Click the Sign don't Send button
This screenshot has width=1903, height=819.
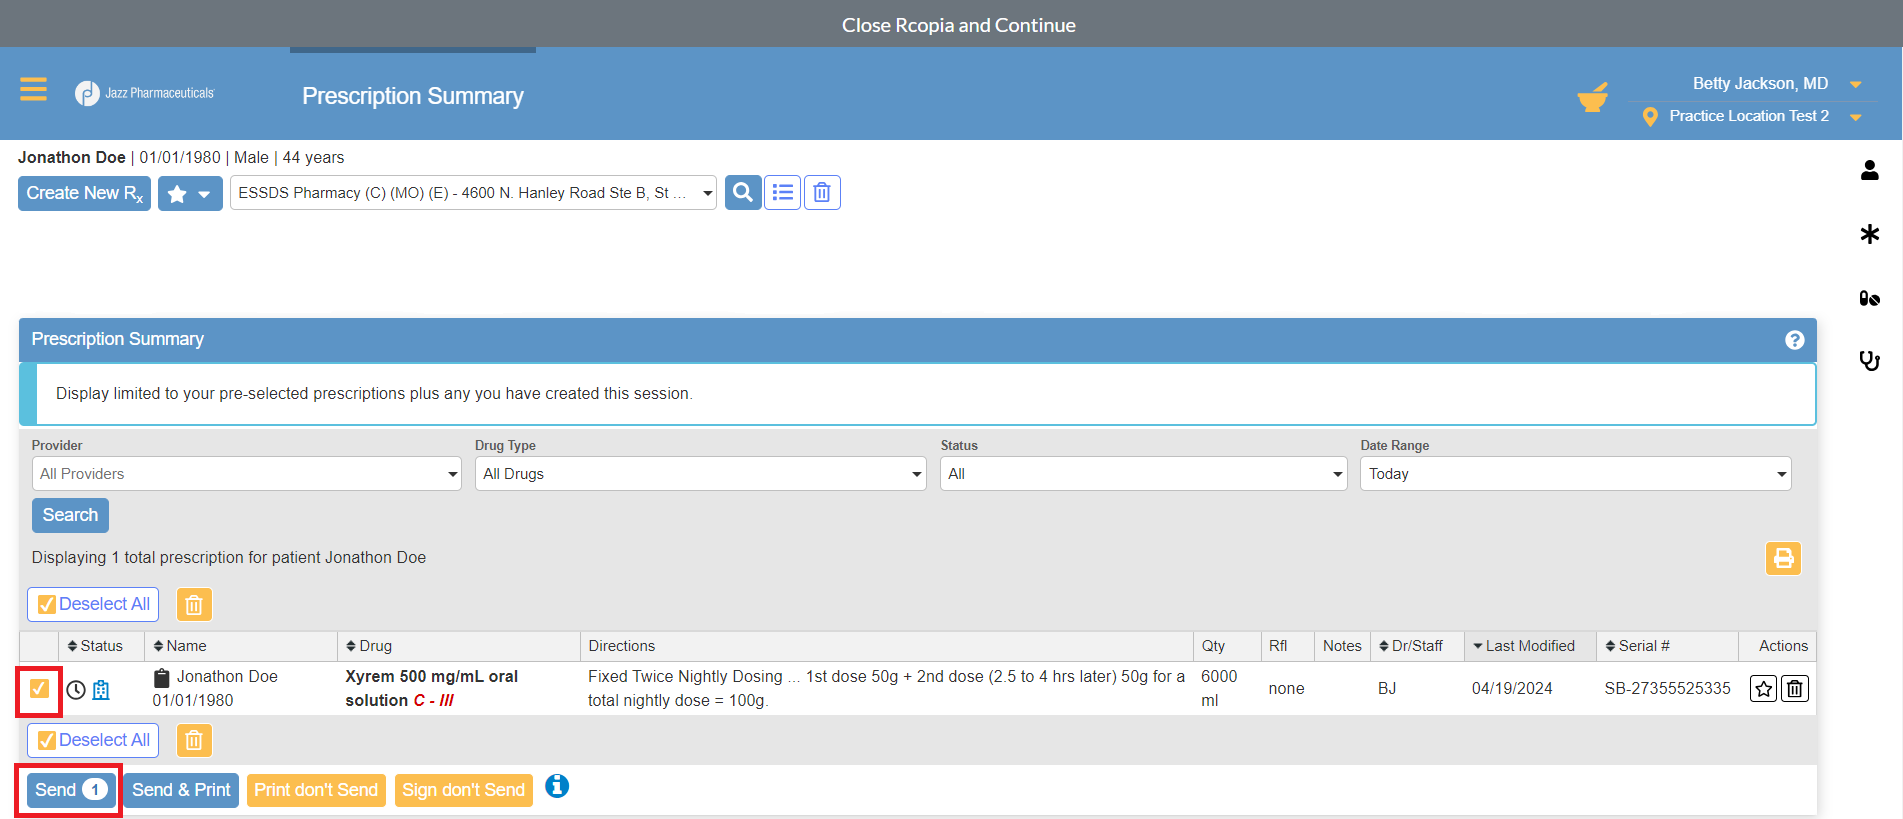(x=463, y=790)
